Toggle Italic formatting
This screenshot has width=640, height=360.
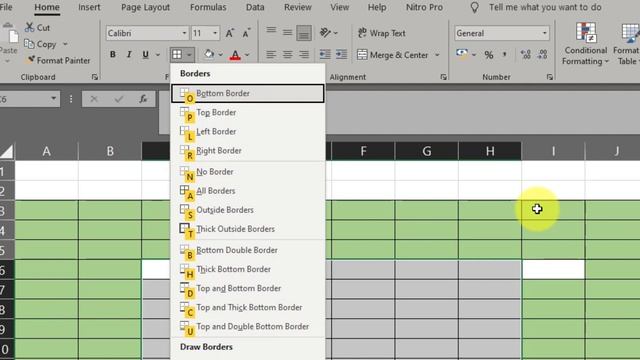(129, 54)
